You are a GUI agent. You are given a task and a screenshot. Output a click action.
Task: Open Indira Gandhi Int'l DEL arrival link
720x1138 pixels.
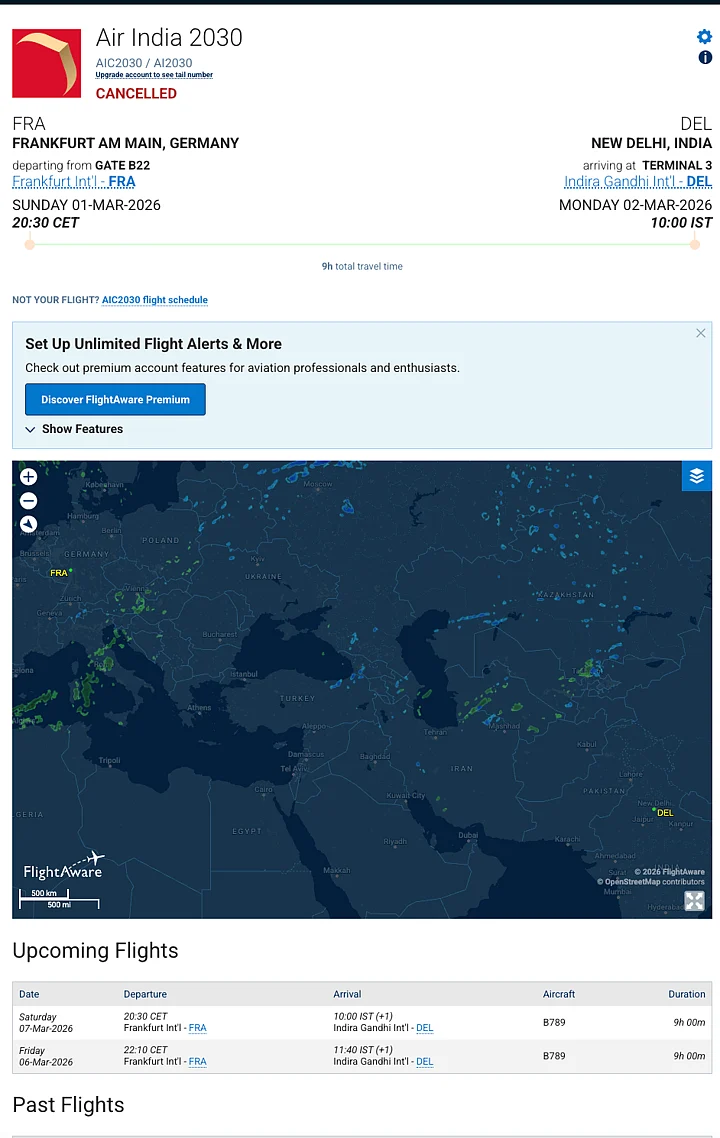coord(638,182)
